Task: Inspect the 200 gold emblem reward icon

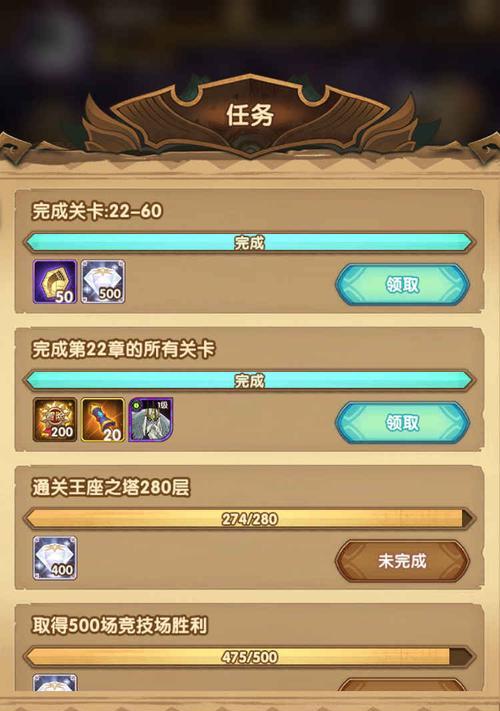Action: [x=55, y=420]
